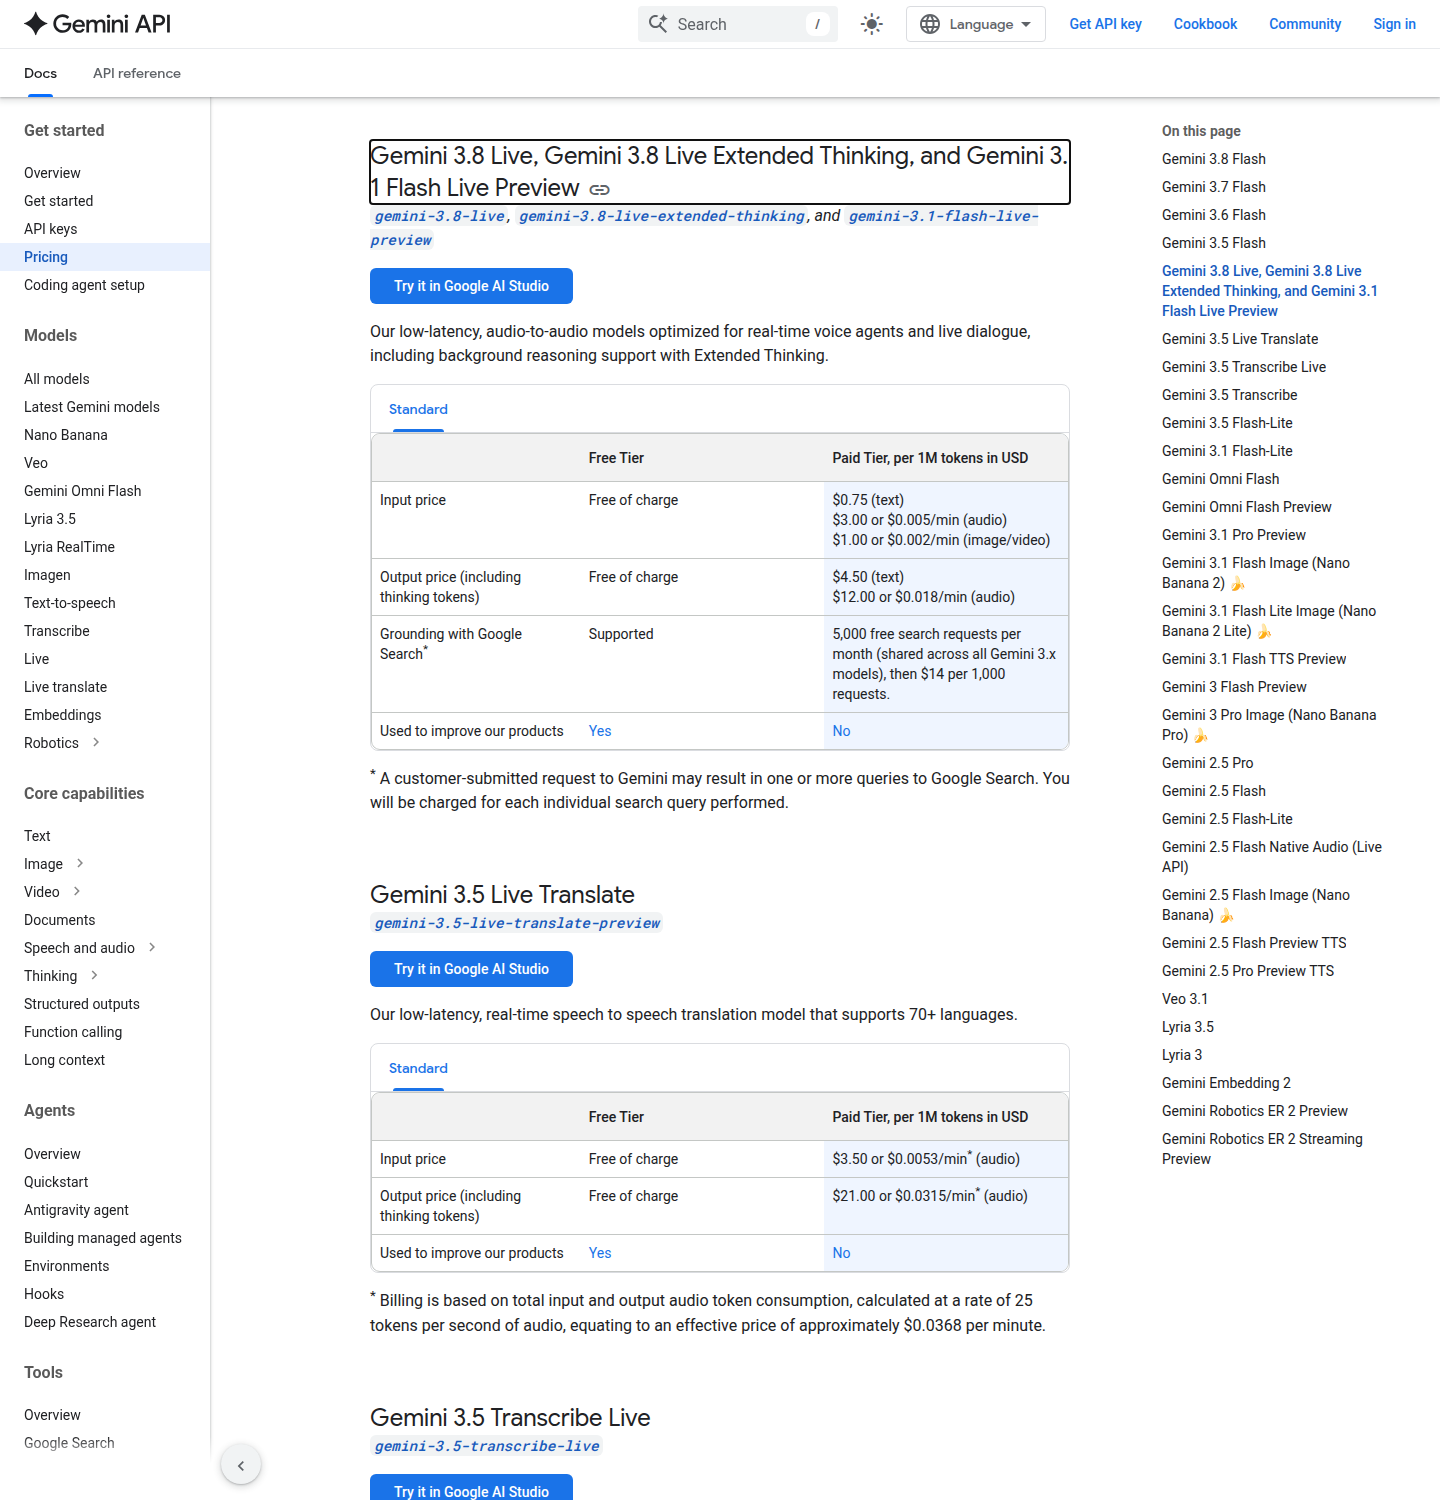Click the gemini-3.8-live model code link

point(440,216)
